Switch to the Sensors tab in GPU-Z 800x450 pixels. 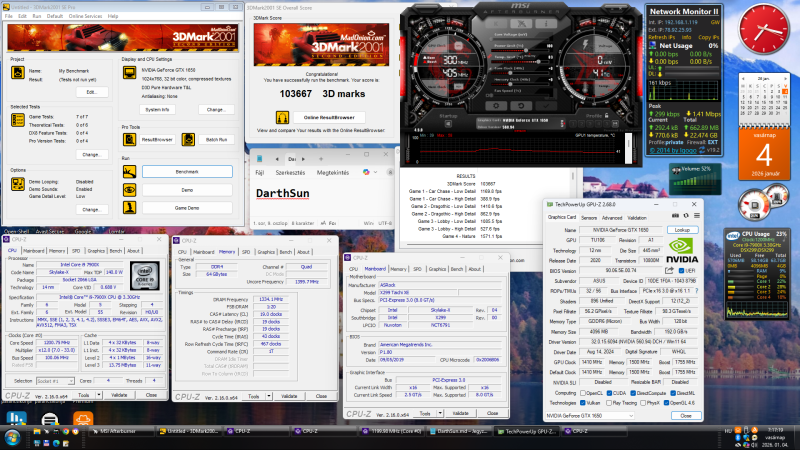(x=589, y=218)
